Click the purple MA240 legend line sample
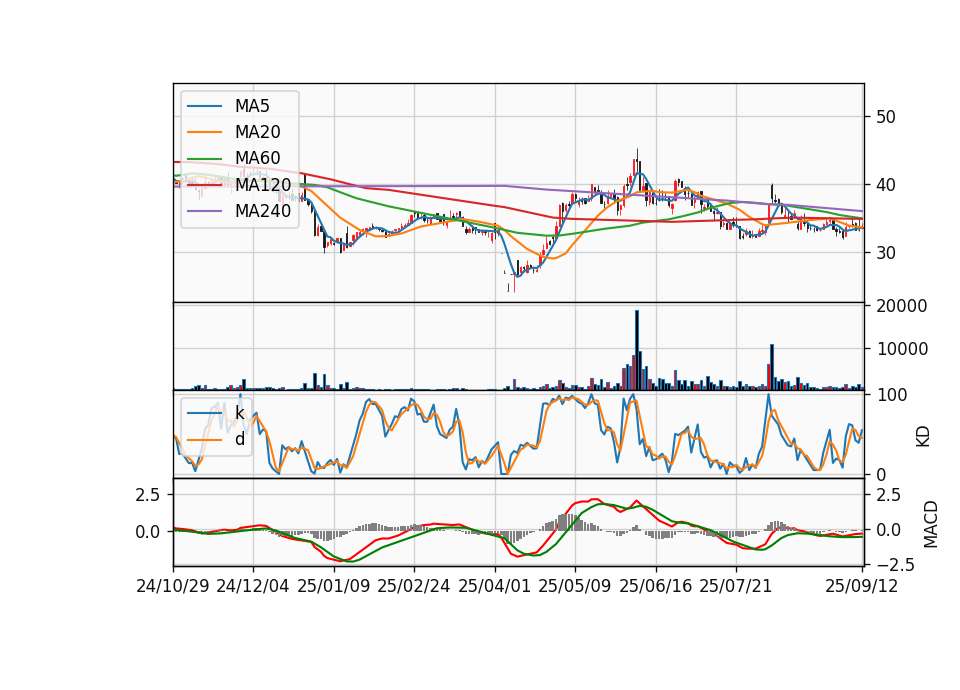 pos(205,212)
